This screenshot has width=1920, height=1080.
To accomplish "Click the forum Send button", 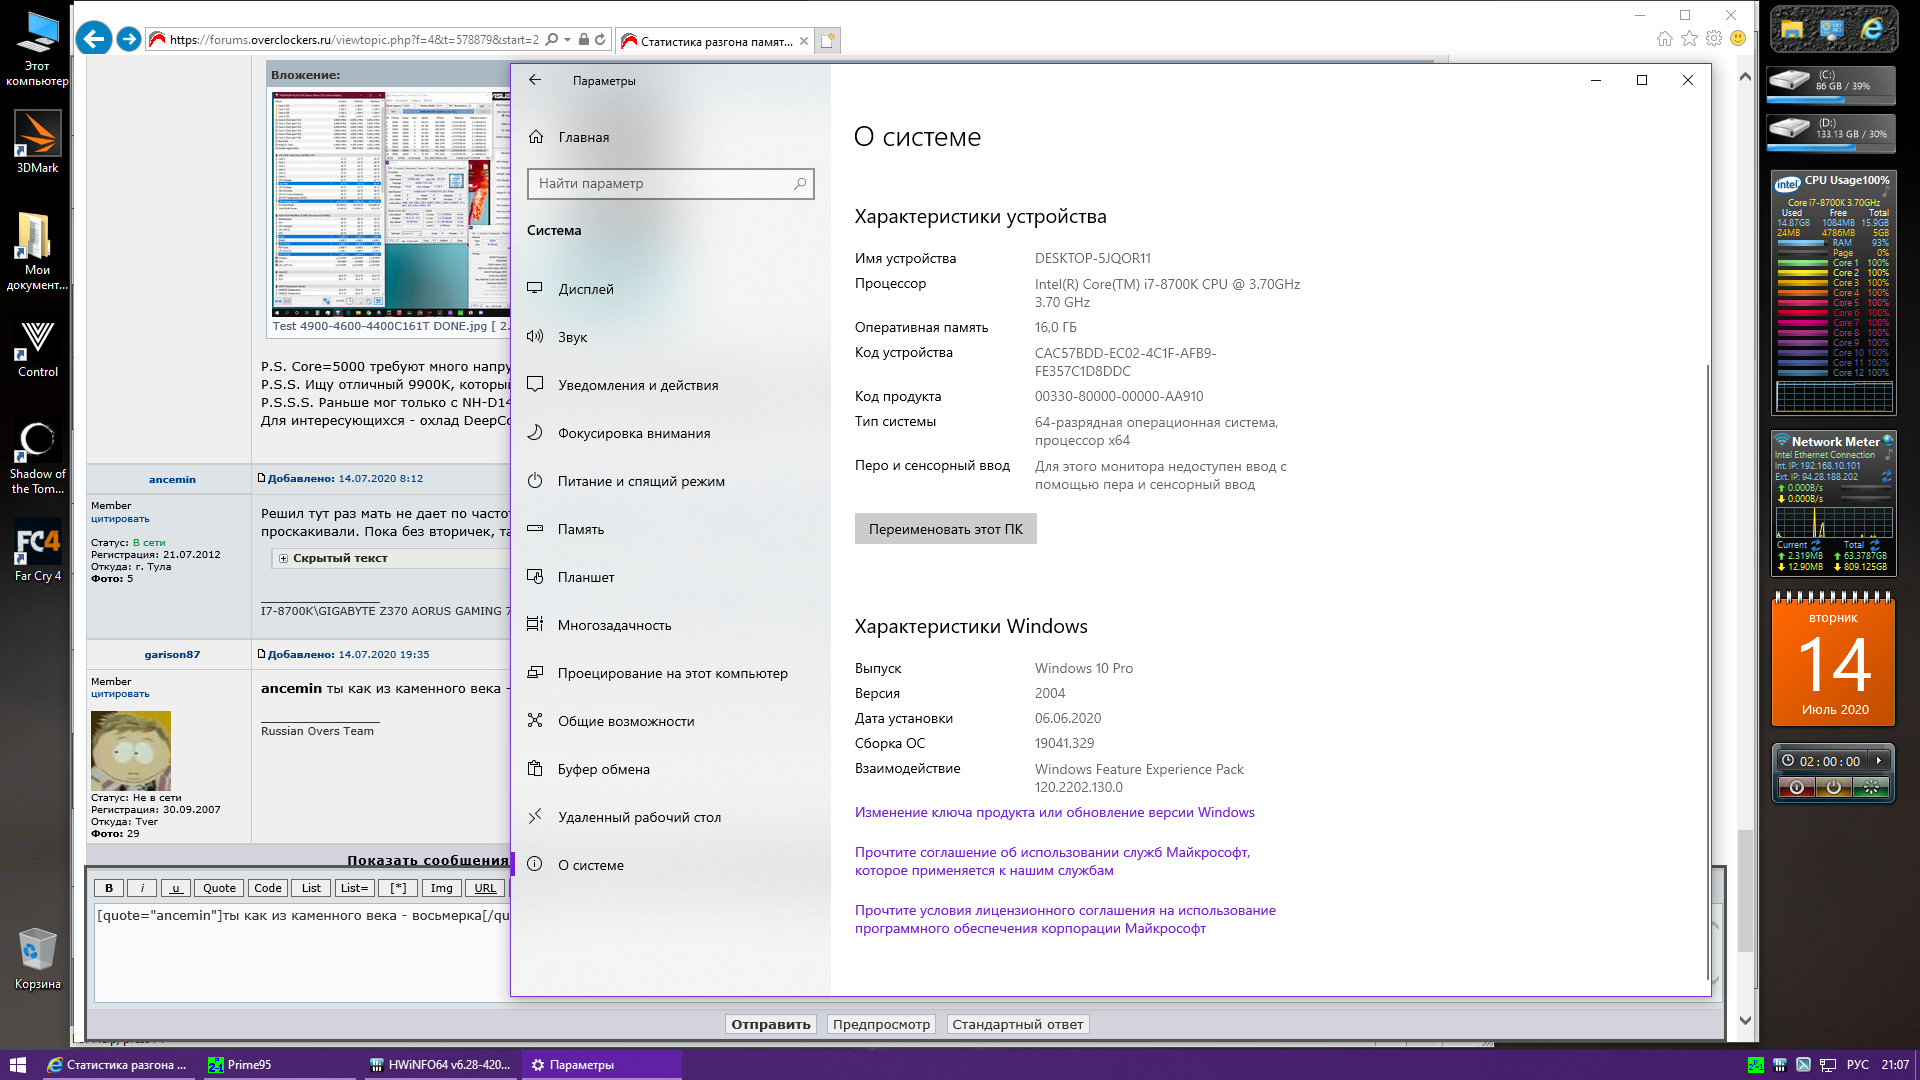I will tap(770, 1024).
